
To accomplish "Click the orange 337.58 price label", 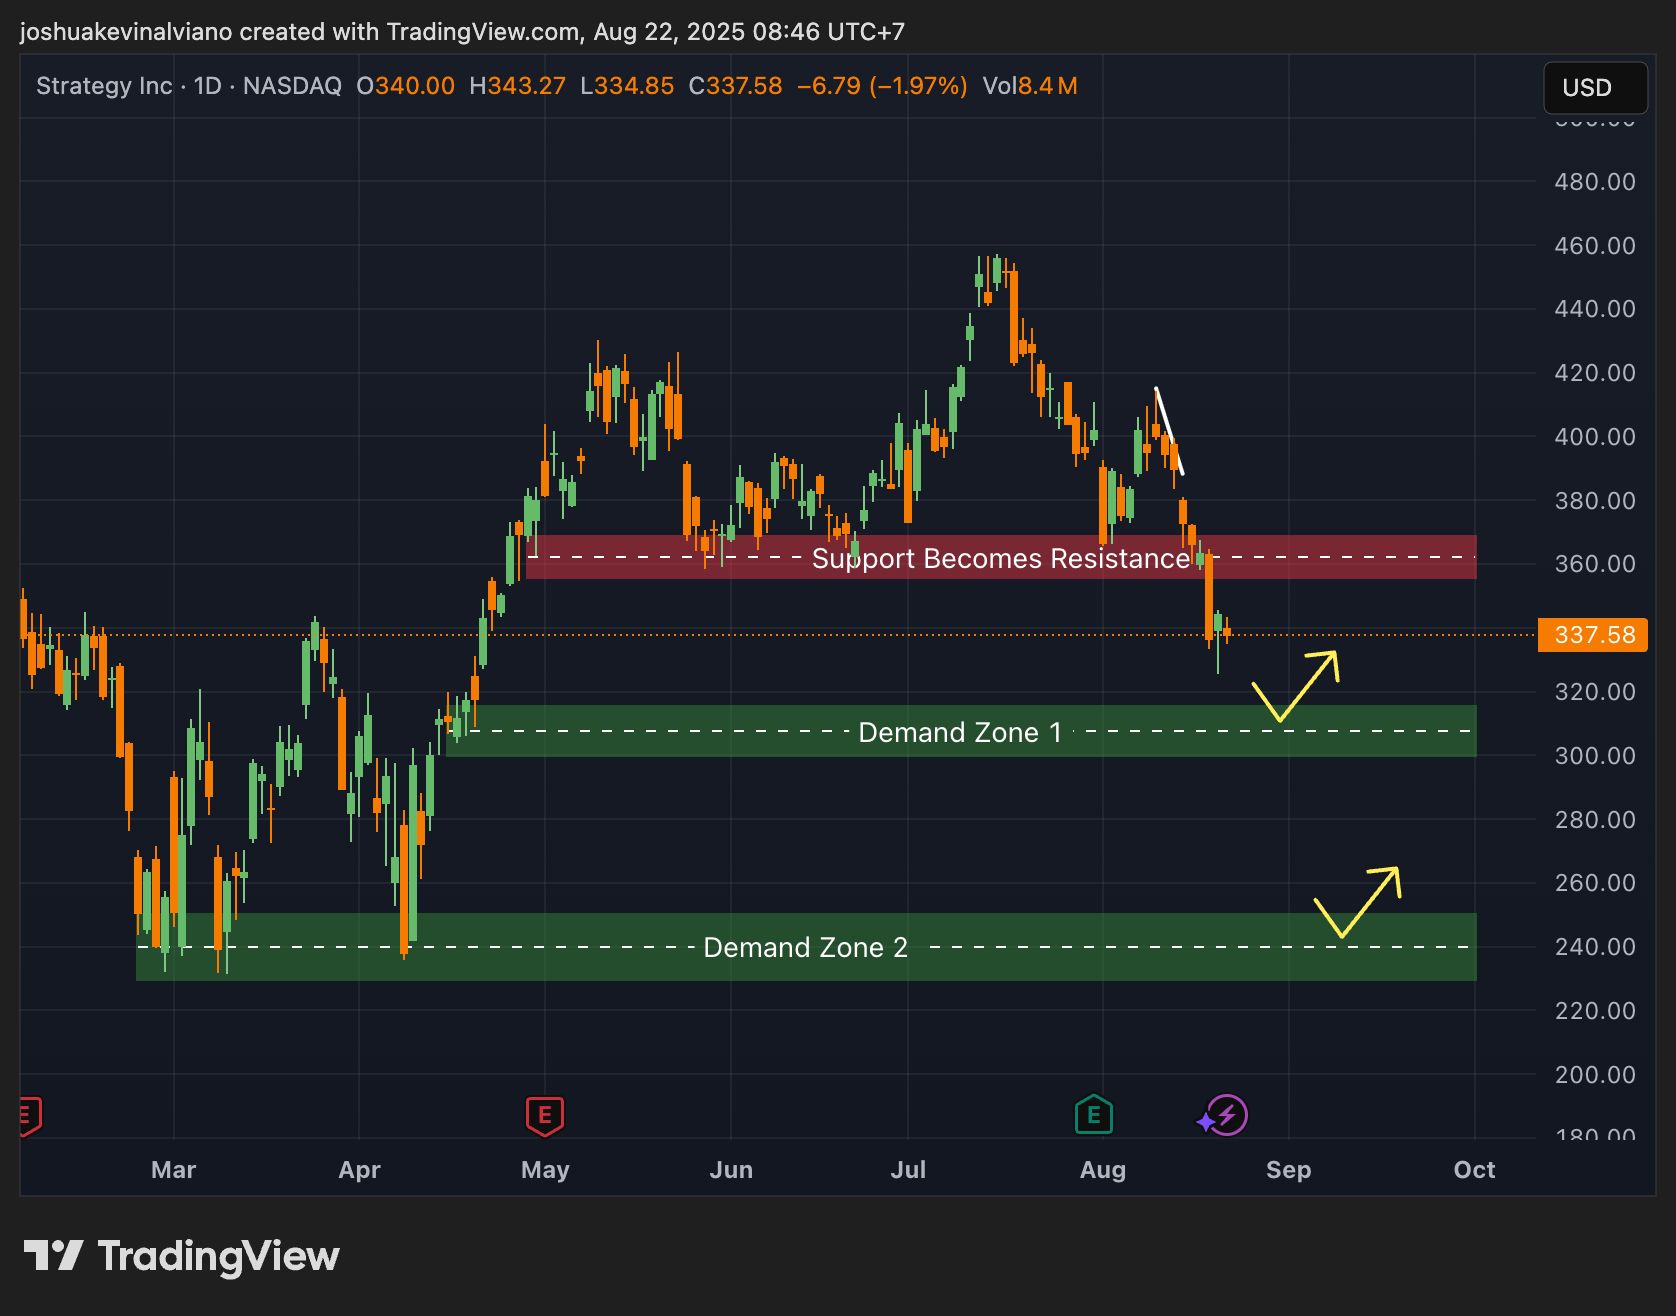I will tap(1593, 635).
